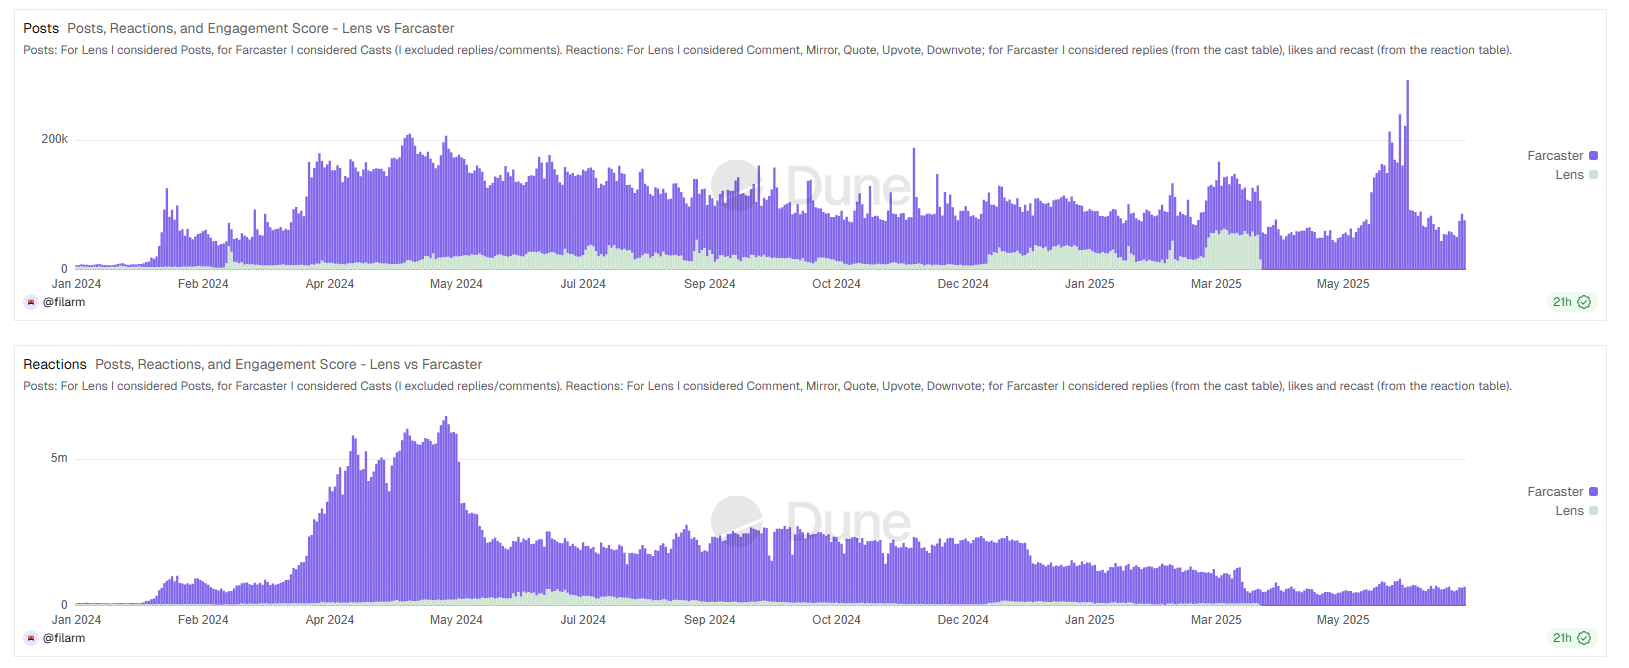Open the @filarm username link under Reactions chart
Image resolution: width=1629 pixels, height=668 pixels.
[64, 638]
